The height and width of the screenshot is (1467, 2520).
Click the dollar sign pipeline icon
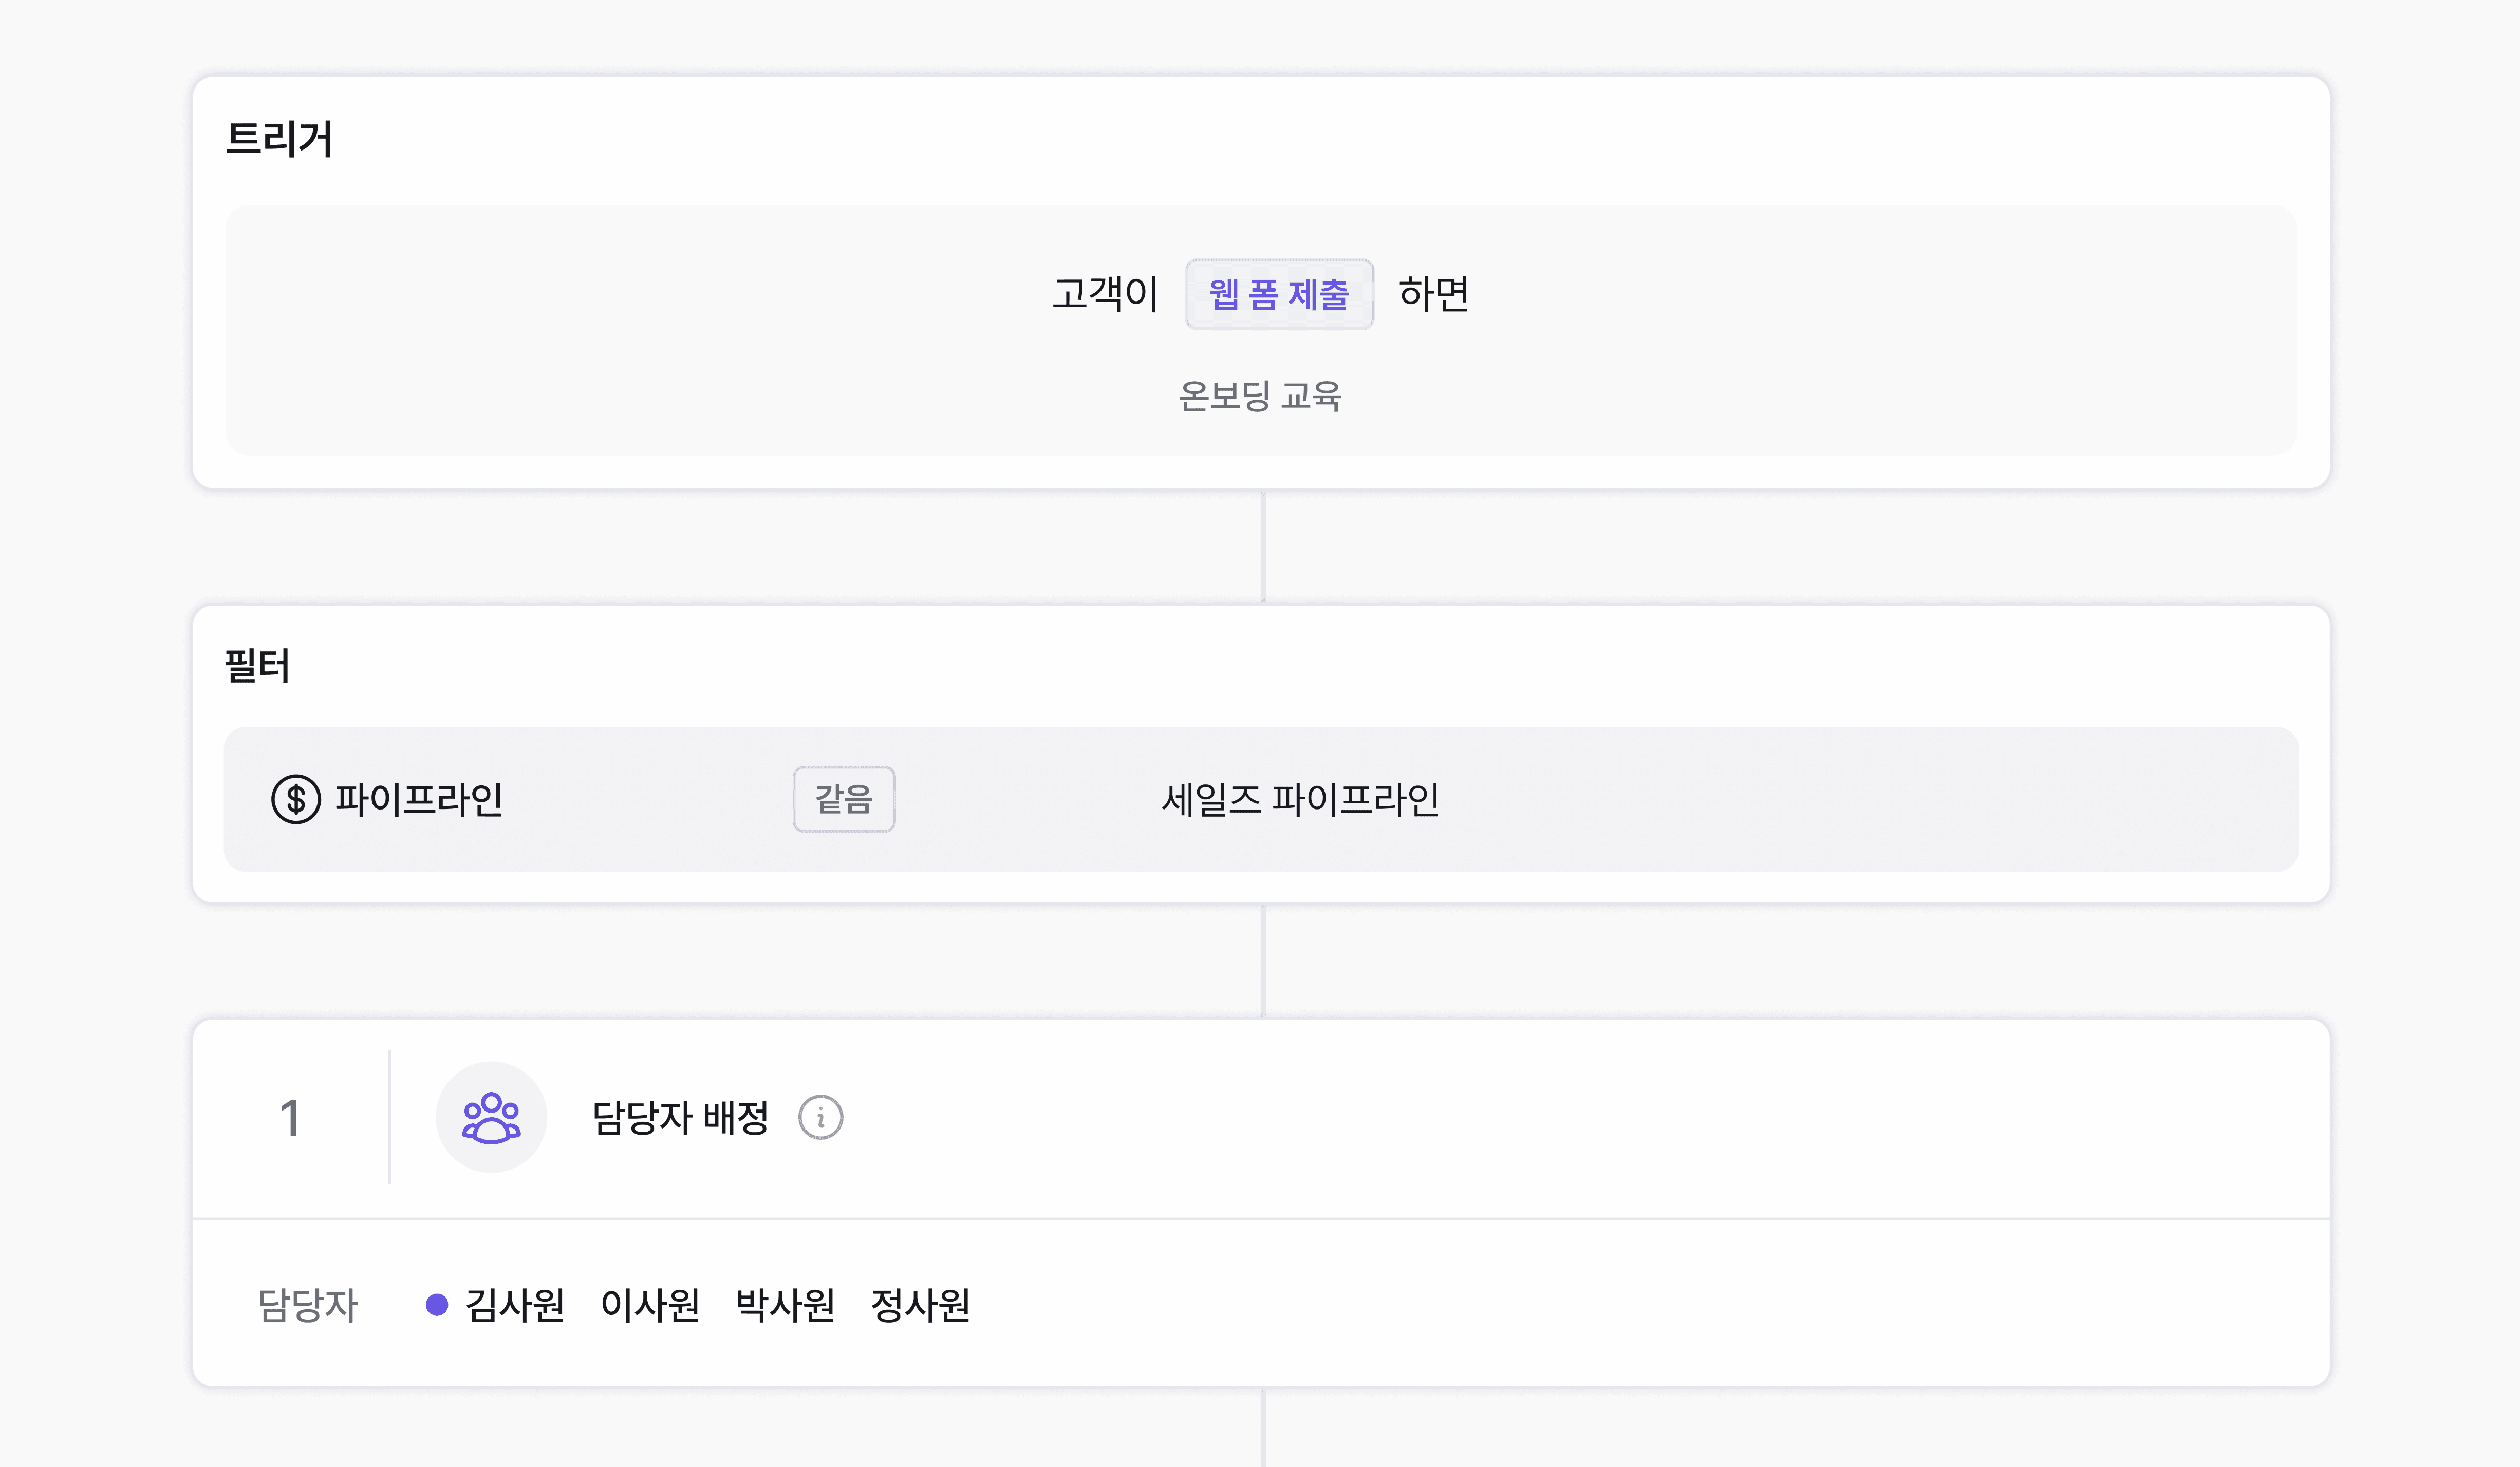point(296,799)
